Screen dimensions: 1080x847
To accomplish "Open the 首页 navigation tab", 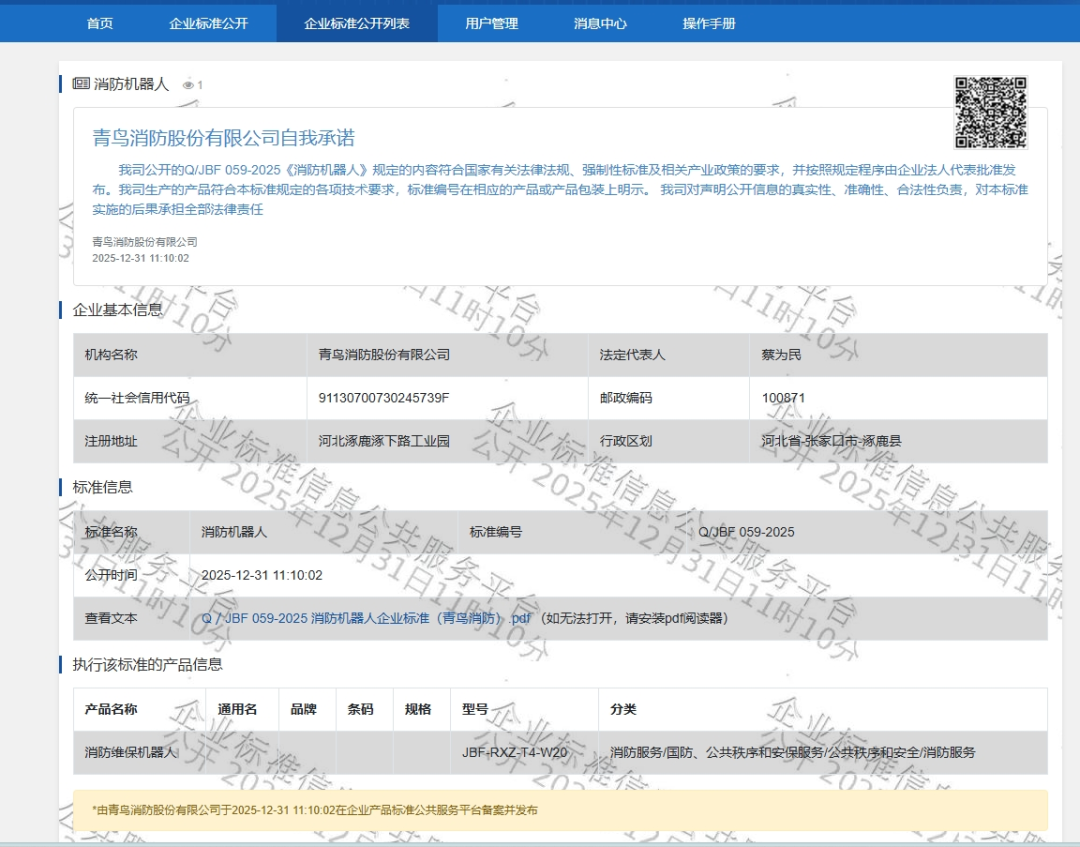I will [x=100, y=23].
